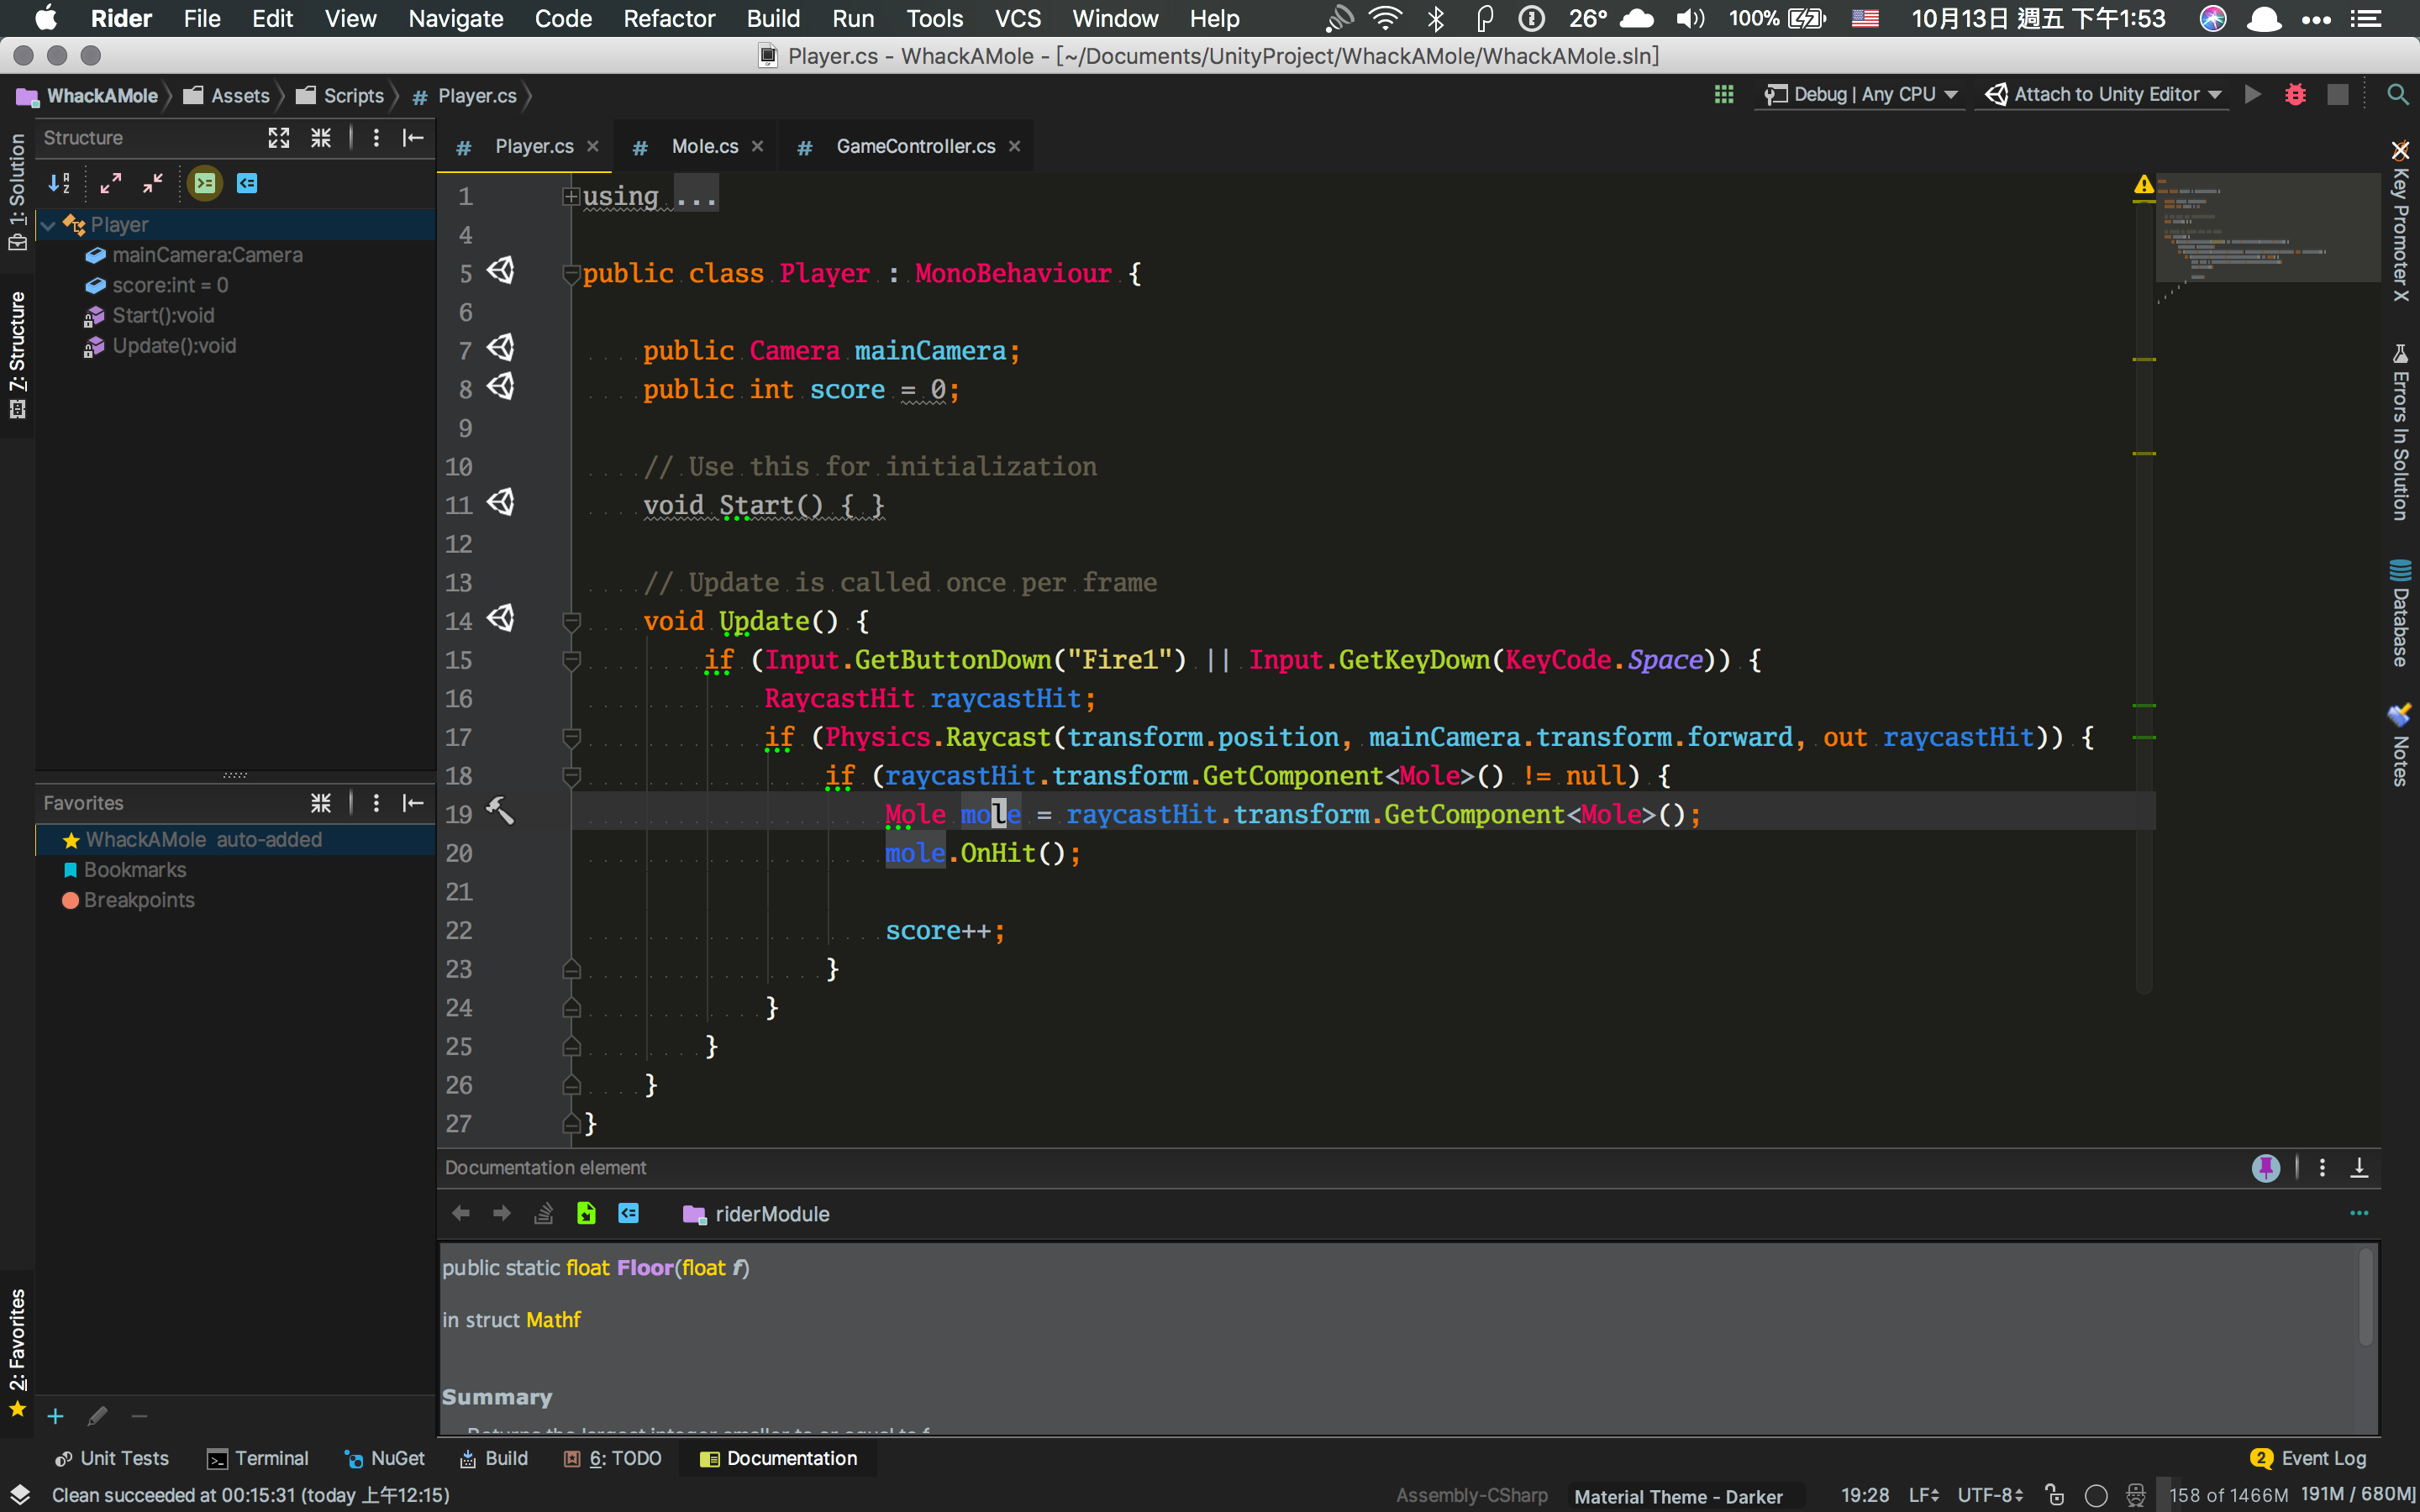The image size is (2420, 1512).
Task: Click the add plus icon in Favorites
Action: pos(56,1416)
